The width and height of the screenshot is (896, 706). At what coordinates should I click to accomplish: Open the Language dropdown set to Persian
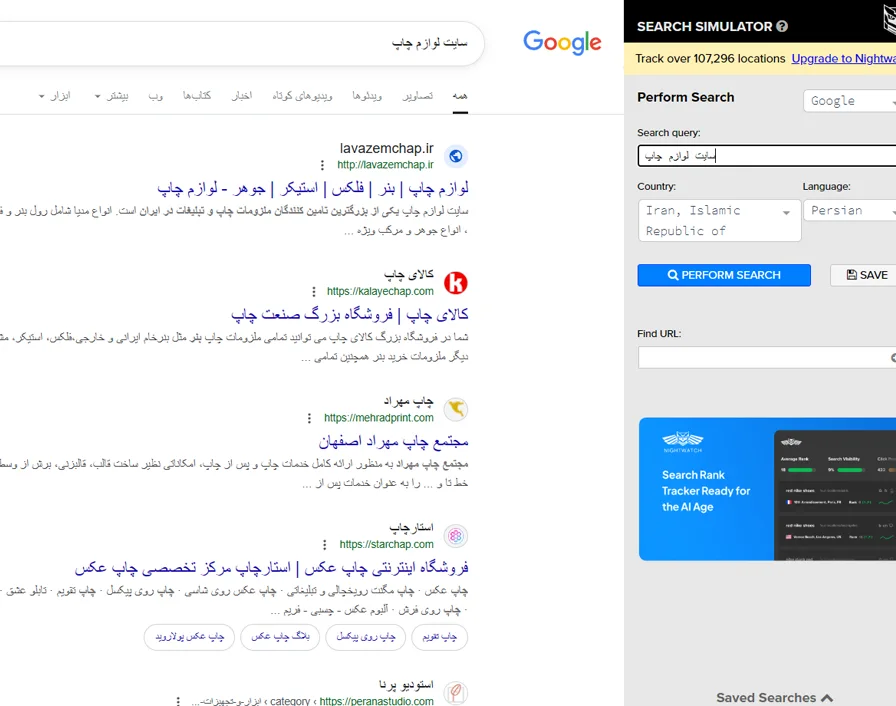[850, 210]
